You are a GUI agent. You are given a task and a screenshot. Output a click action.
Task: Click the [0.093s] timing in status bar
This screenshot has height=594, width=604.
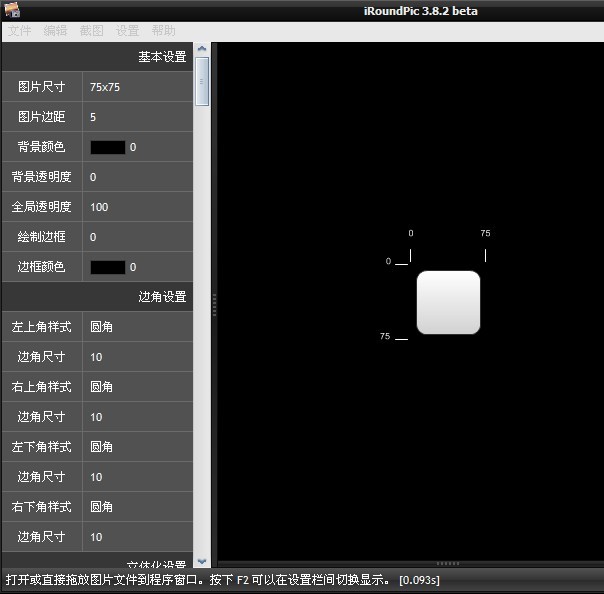[x=419, y=580]
